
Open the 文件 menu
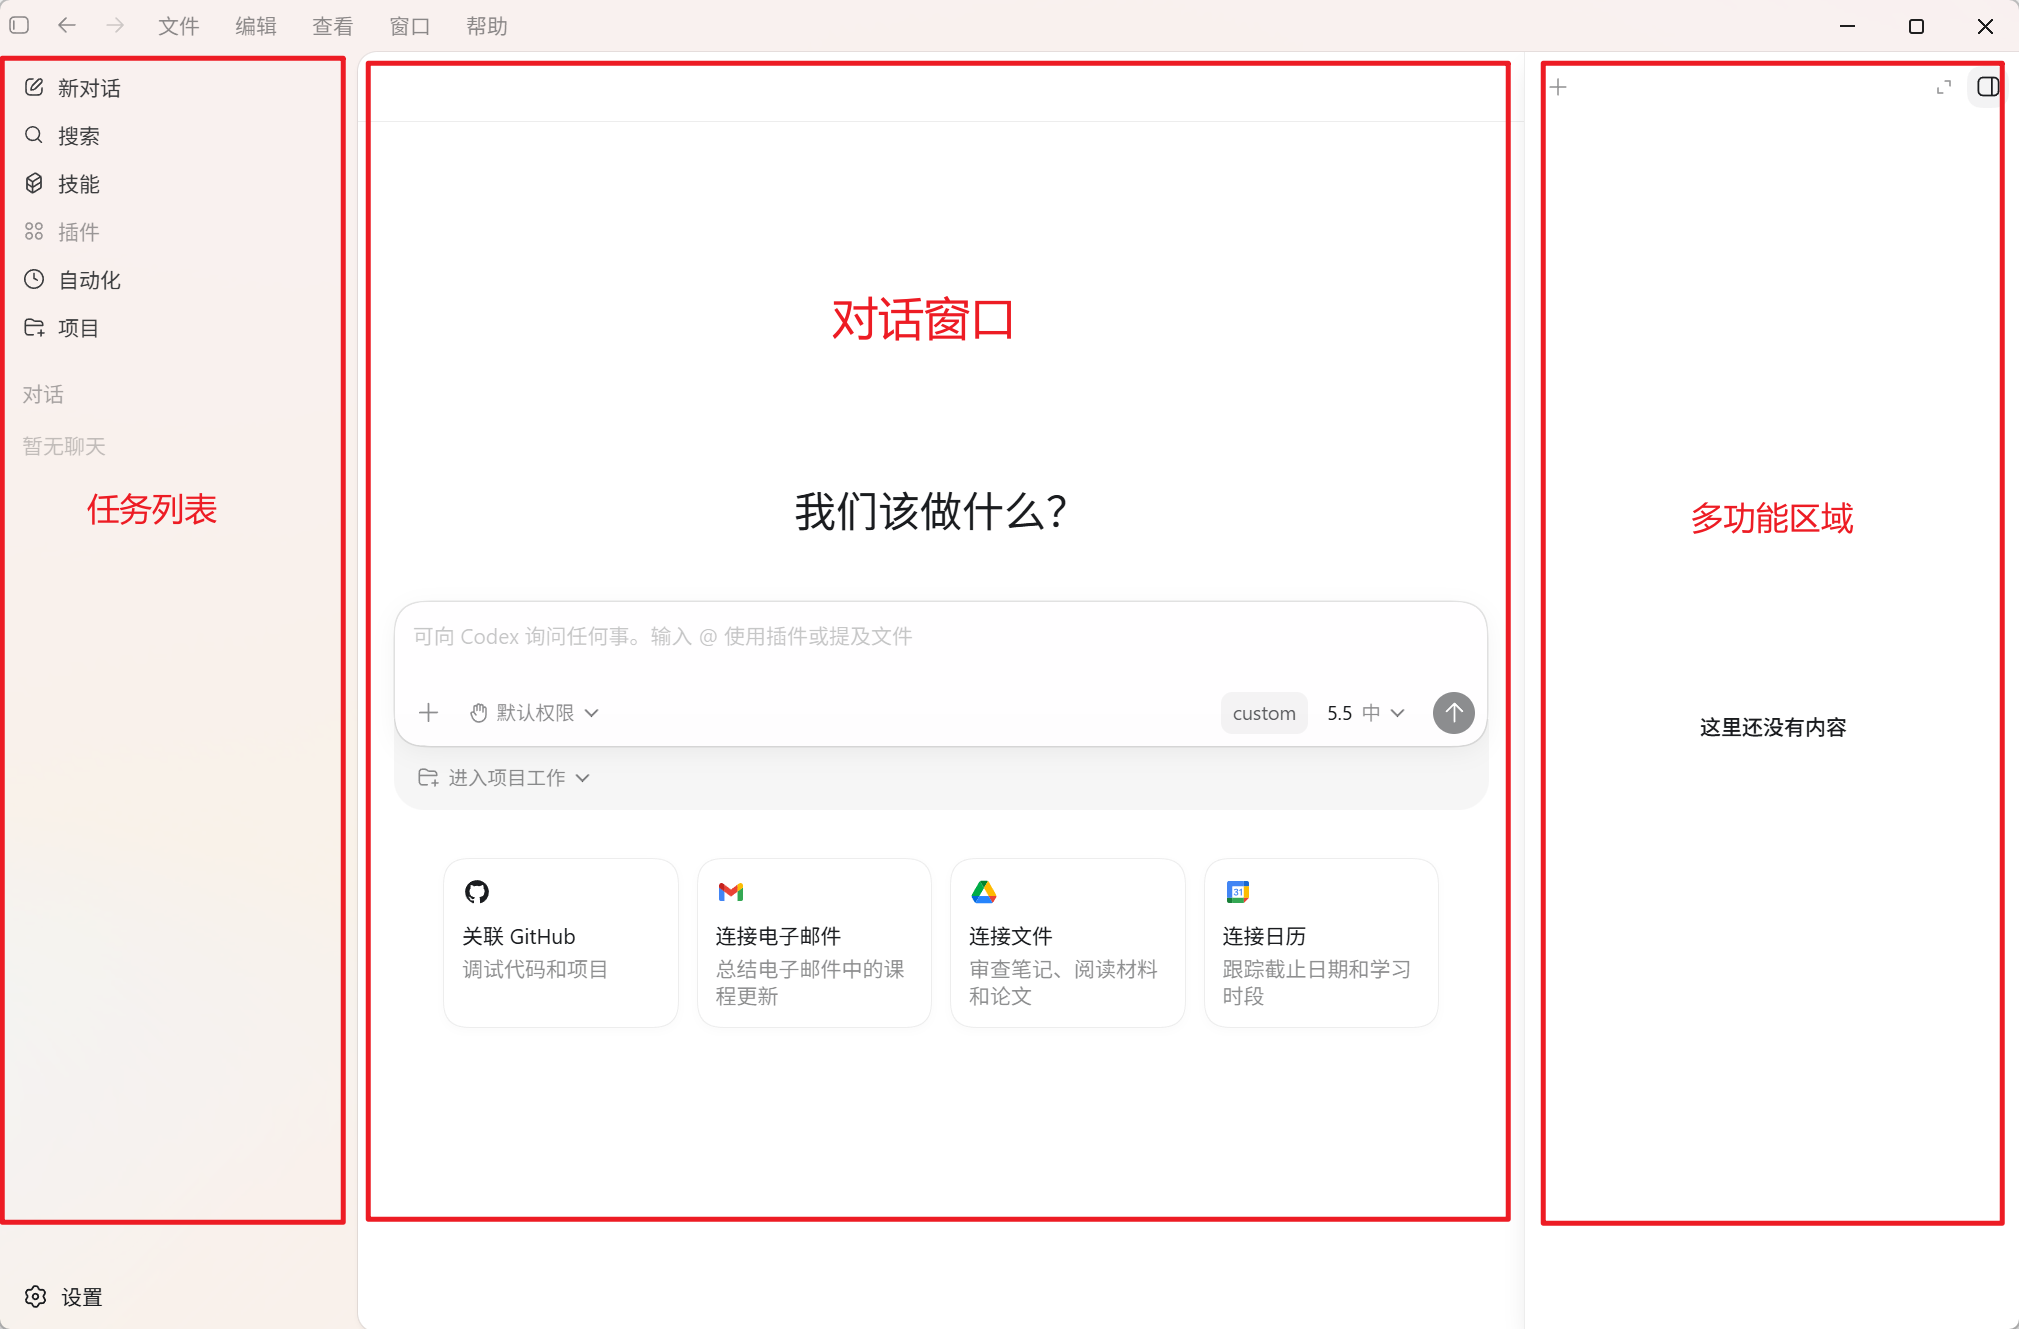[179, 26]
